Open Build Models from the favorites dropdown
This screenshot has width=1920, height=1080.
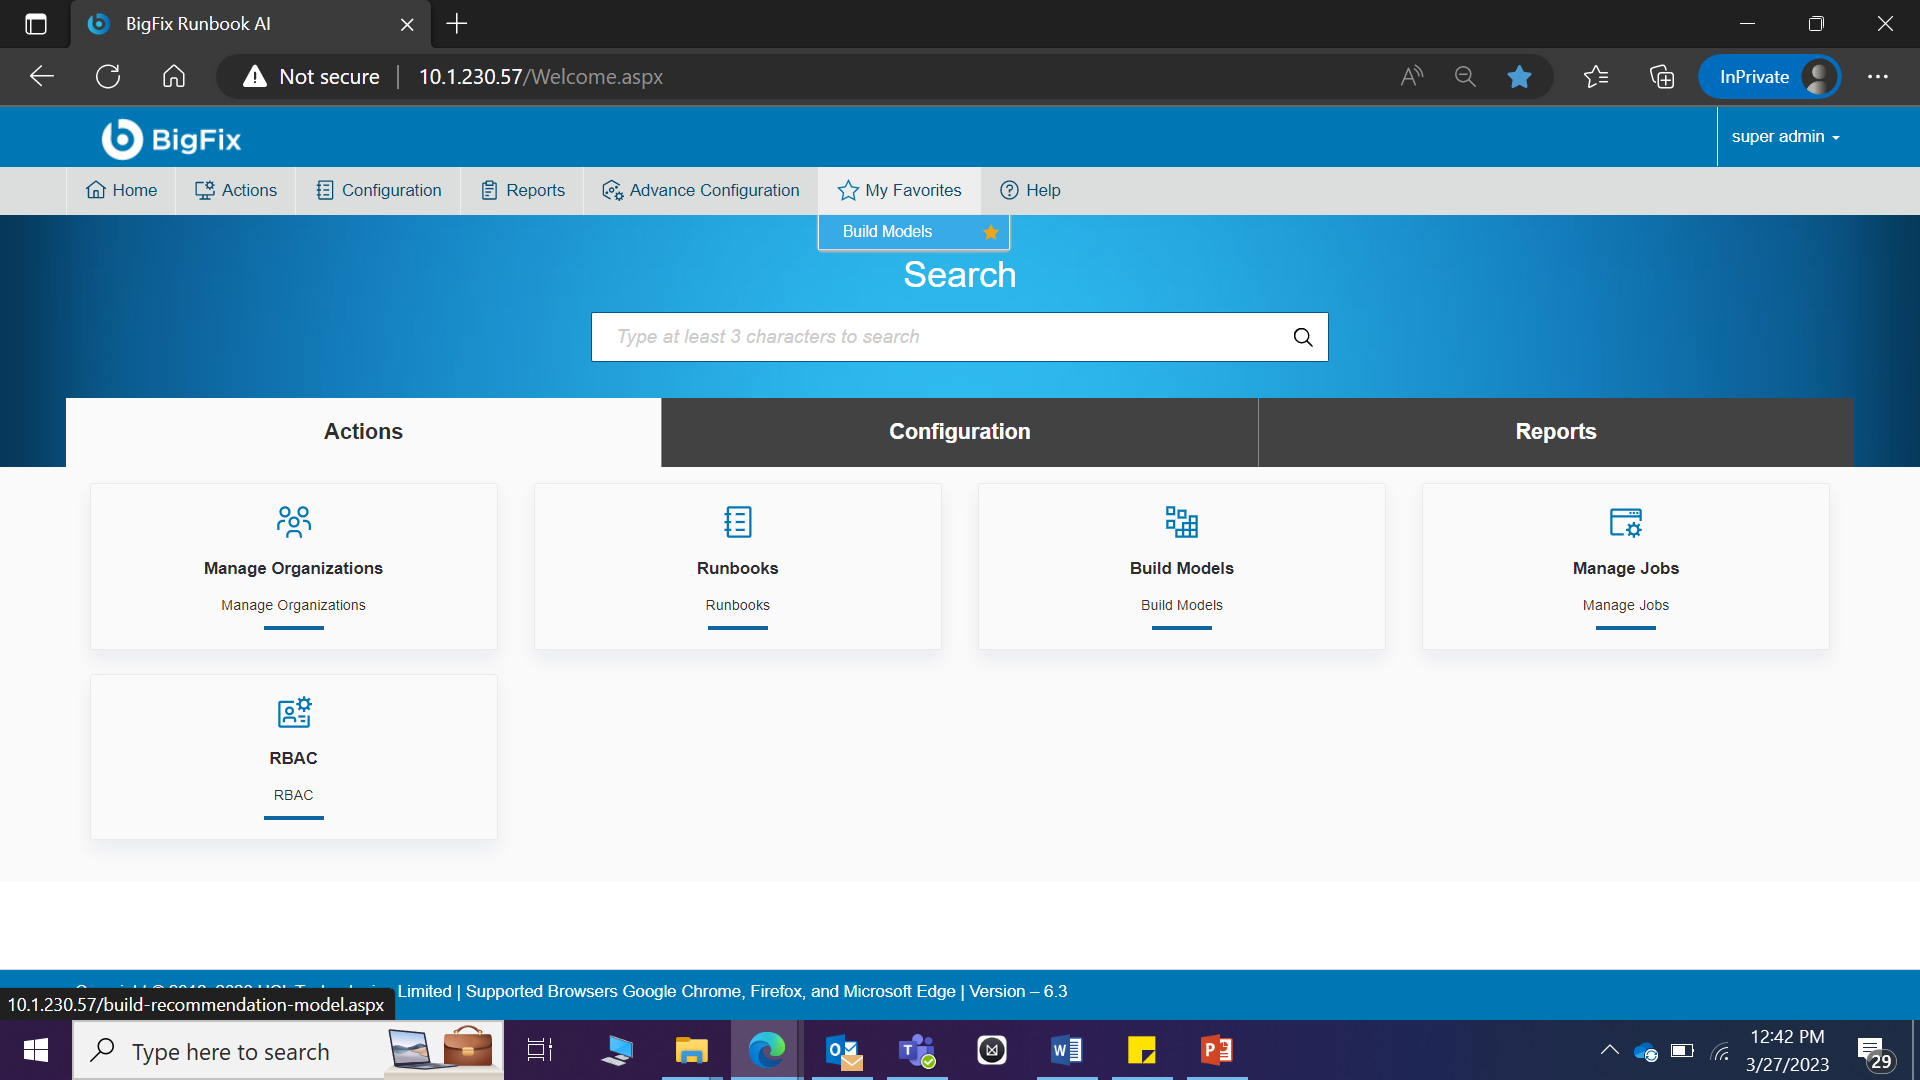click(x=887, y=232)
